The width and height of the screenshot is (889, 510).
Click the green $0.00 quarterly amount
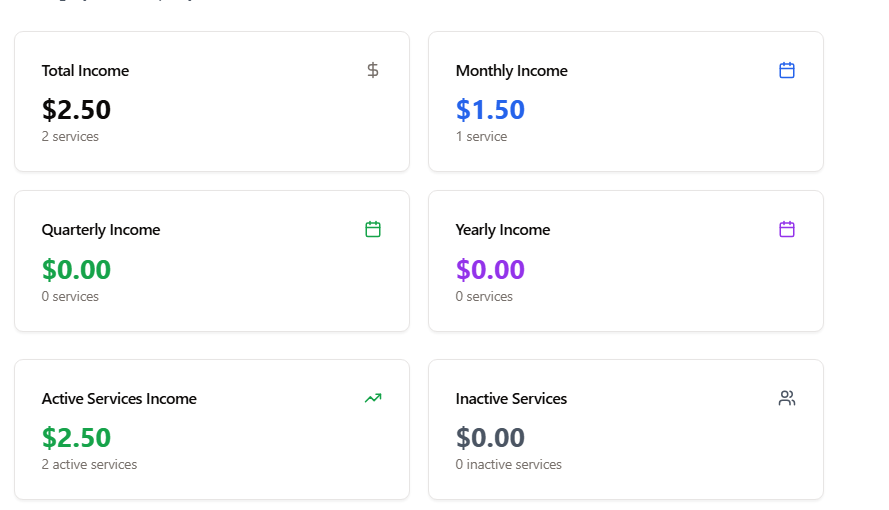coord(76,269)
